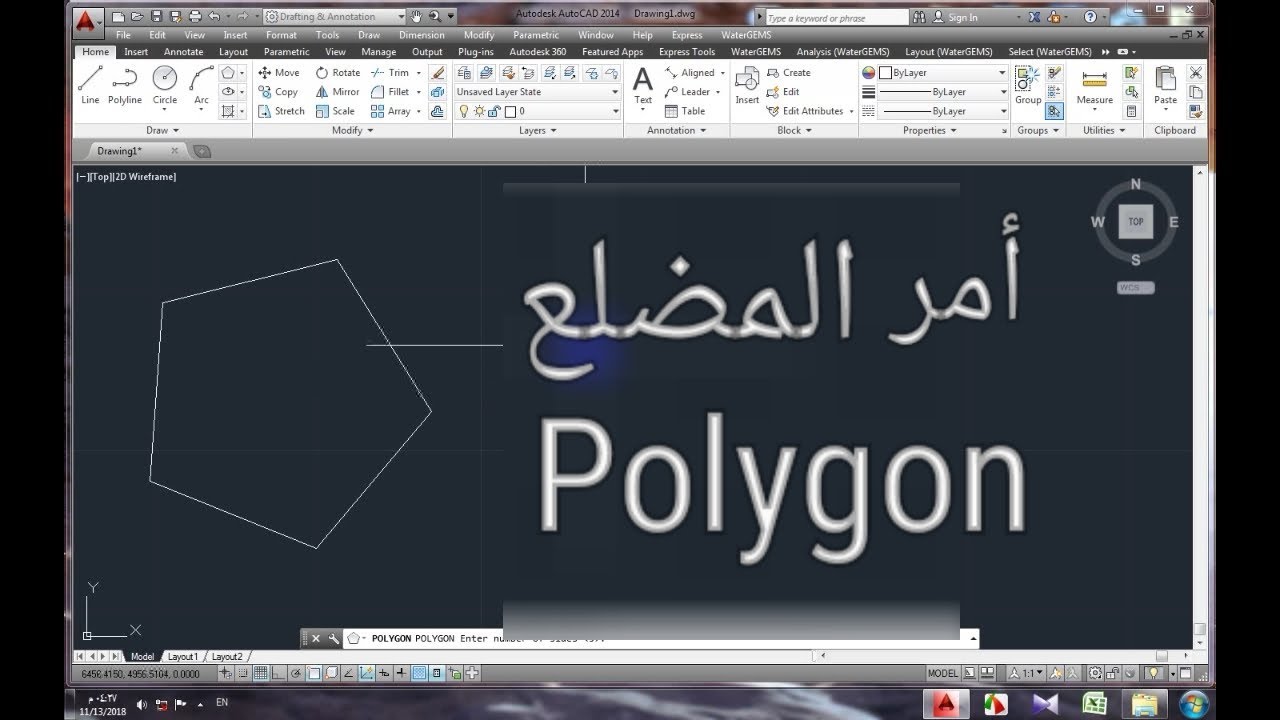Click the keyword search input field
Viewport: 1280px width, 720px height.
click(835, 18)
